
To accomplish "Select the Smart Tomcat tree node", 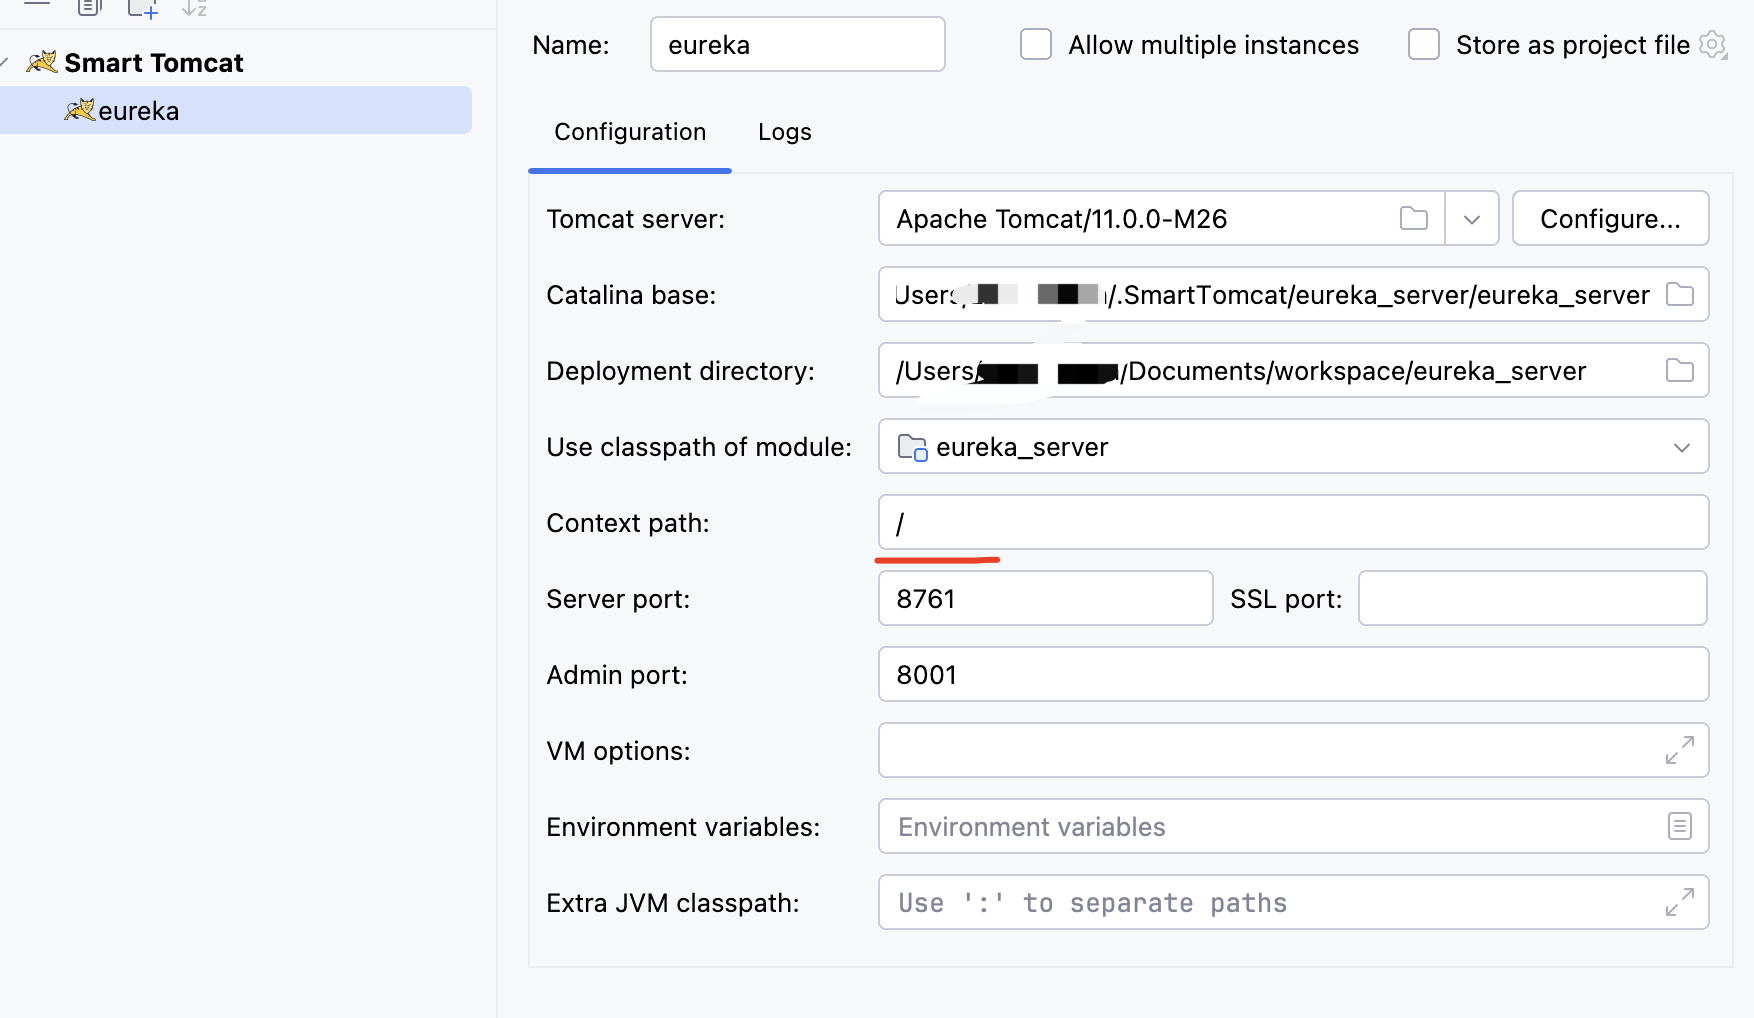I will tap(153, 63).
